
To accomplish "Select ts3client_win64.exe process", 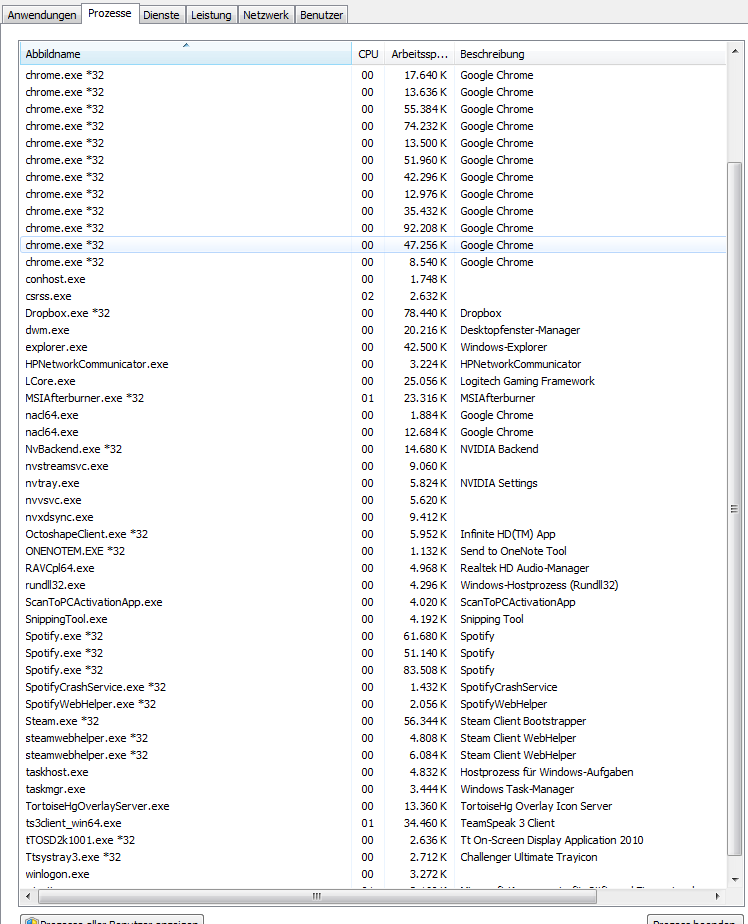I will 373,823.
